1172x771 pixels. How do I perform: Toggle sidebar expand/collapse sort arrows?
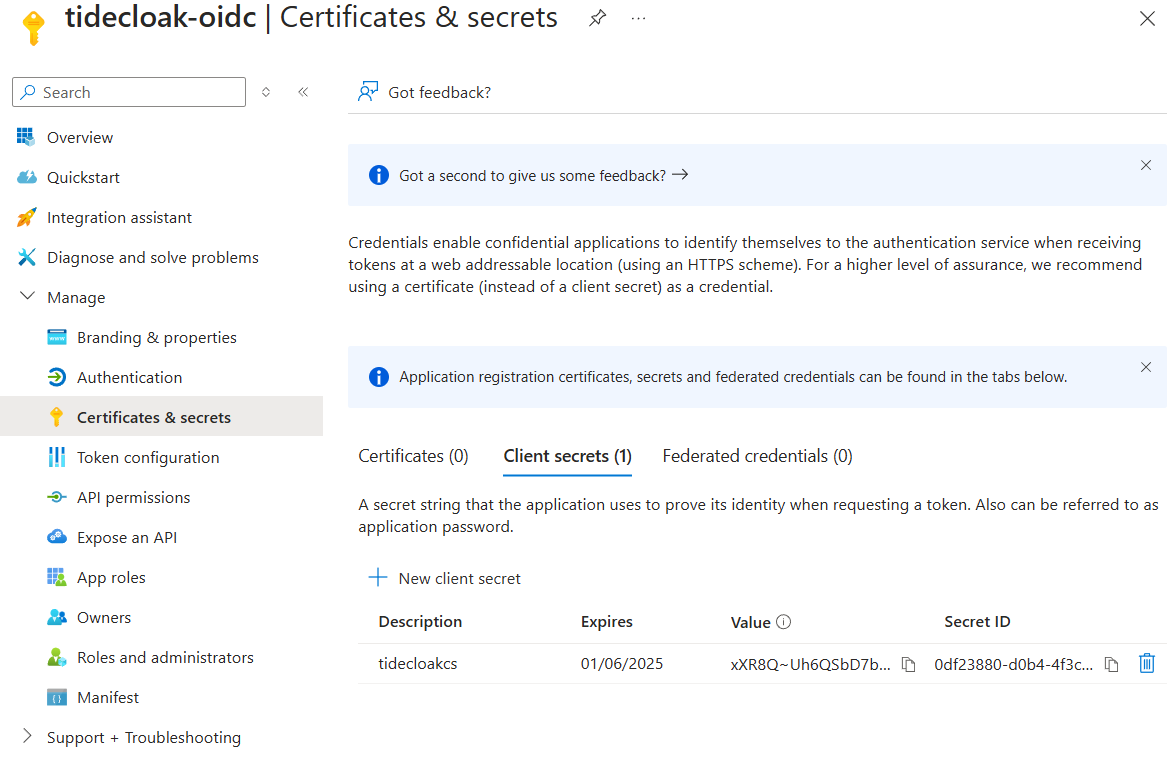[266, 92]
